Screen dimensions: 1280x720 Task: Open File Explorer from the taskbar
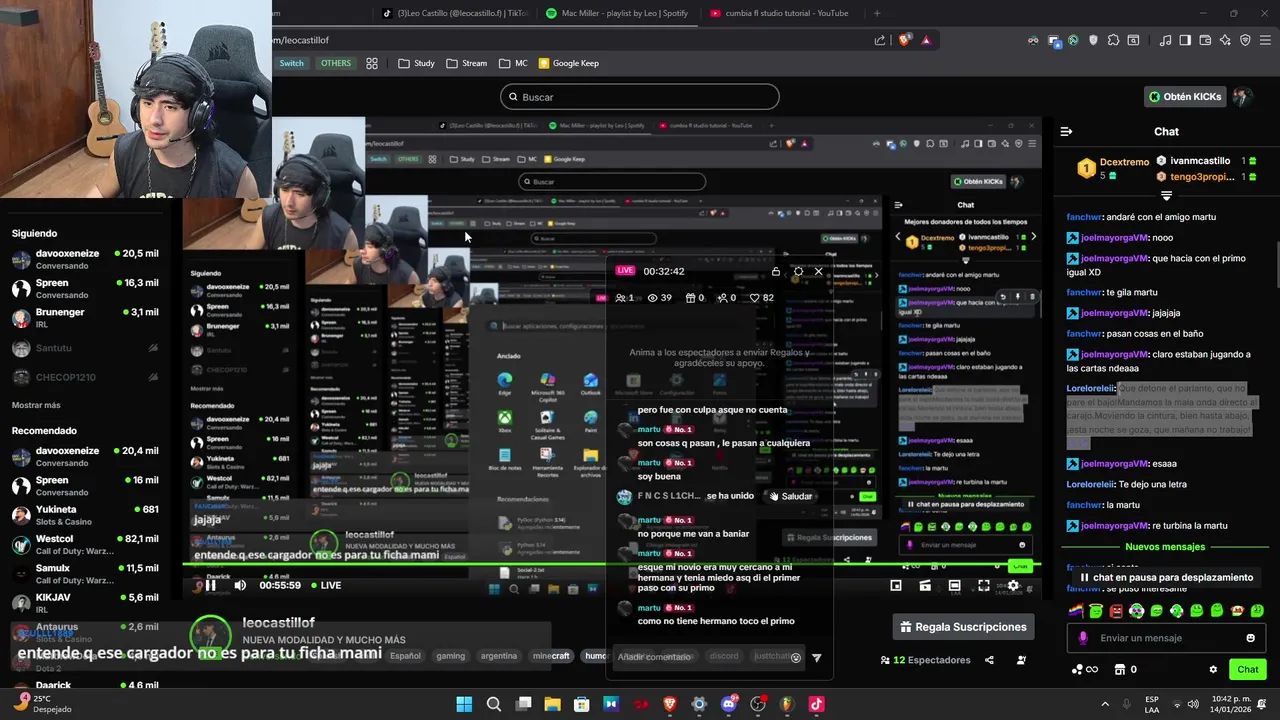point(552,704)
